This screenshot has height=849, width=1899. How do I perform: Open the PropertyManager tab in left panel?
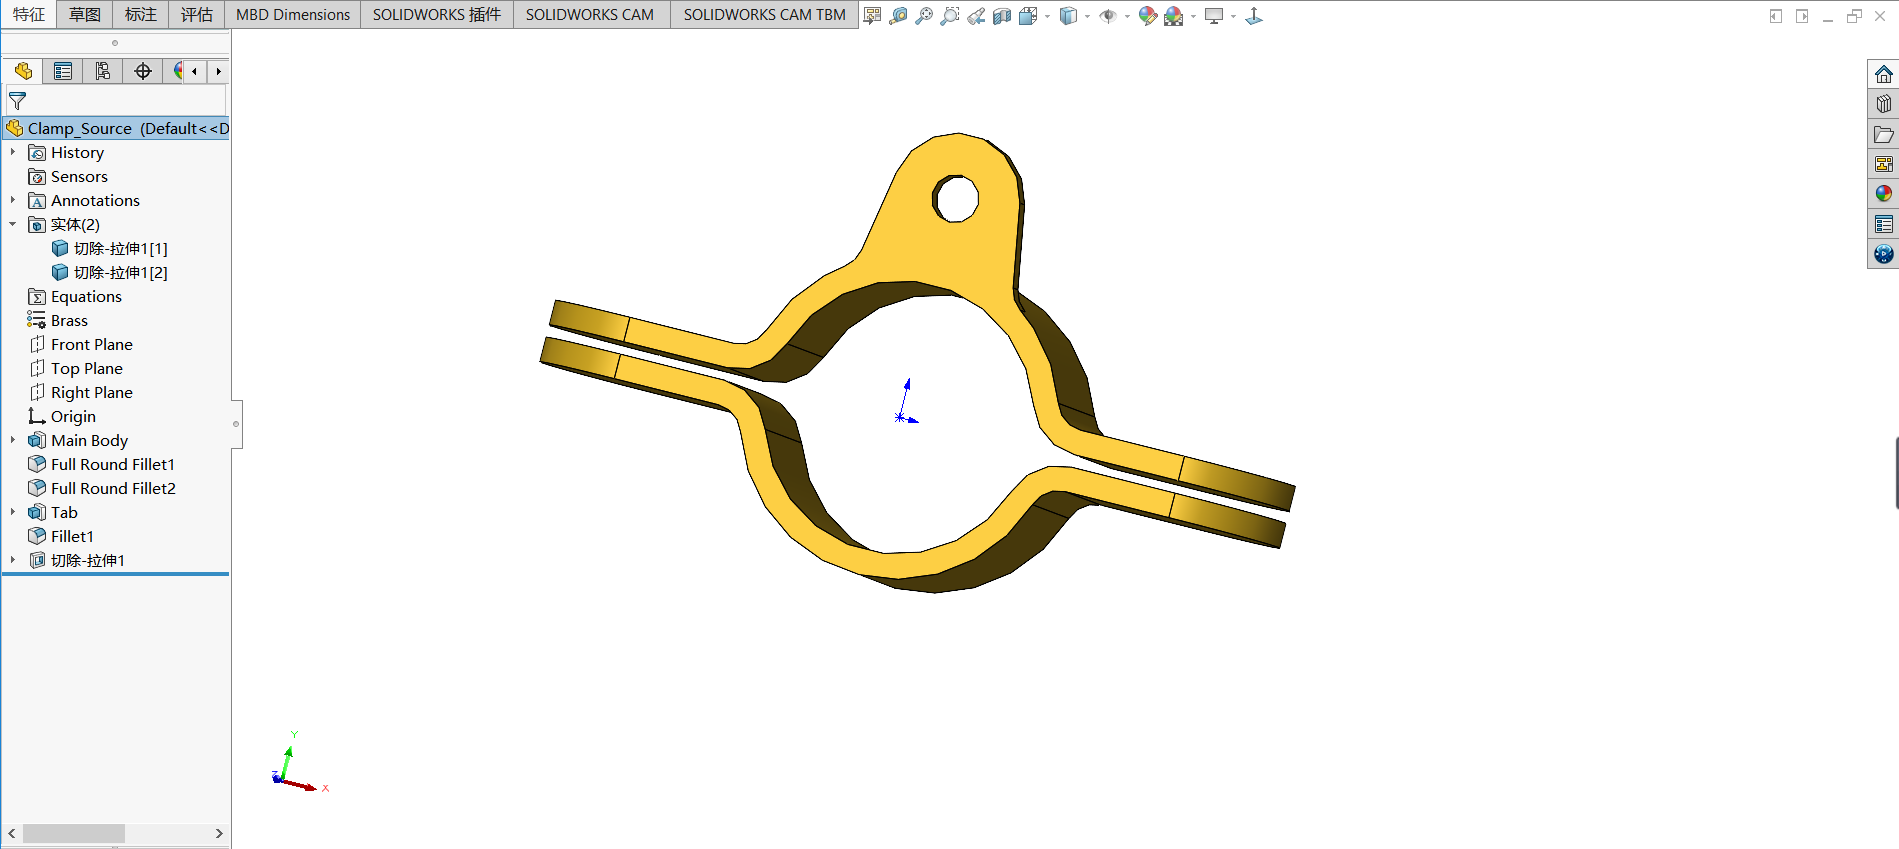coord(63,71)
